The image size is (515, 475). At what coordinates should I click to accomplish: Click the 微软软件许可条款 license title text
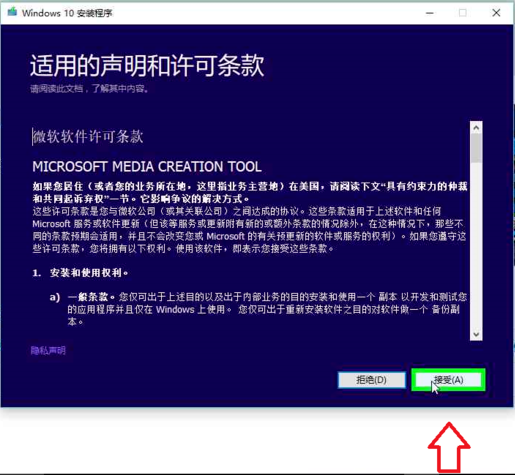pyautogui.click(x=88, y=137)
